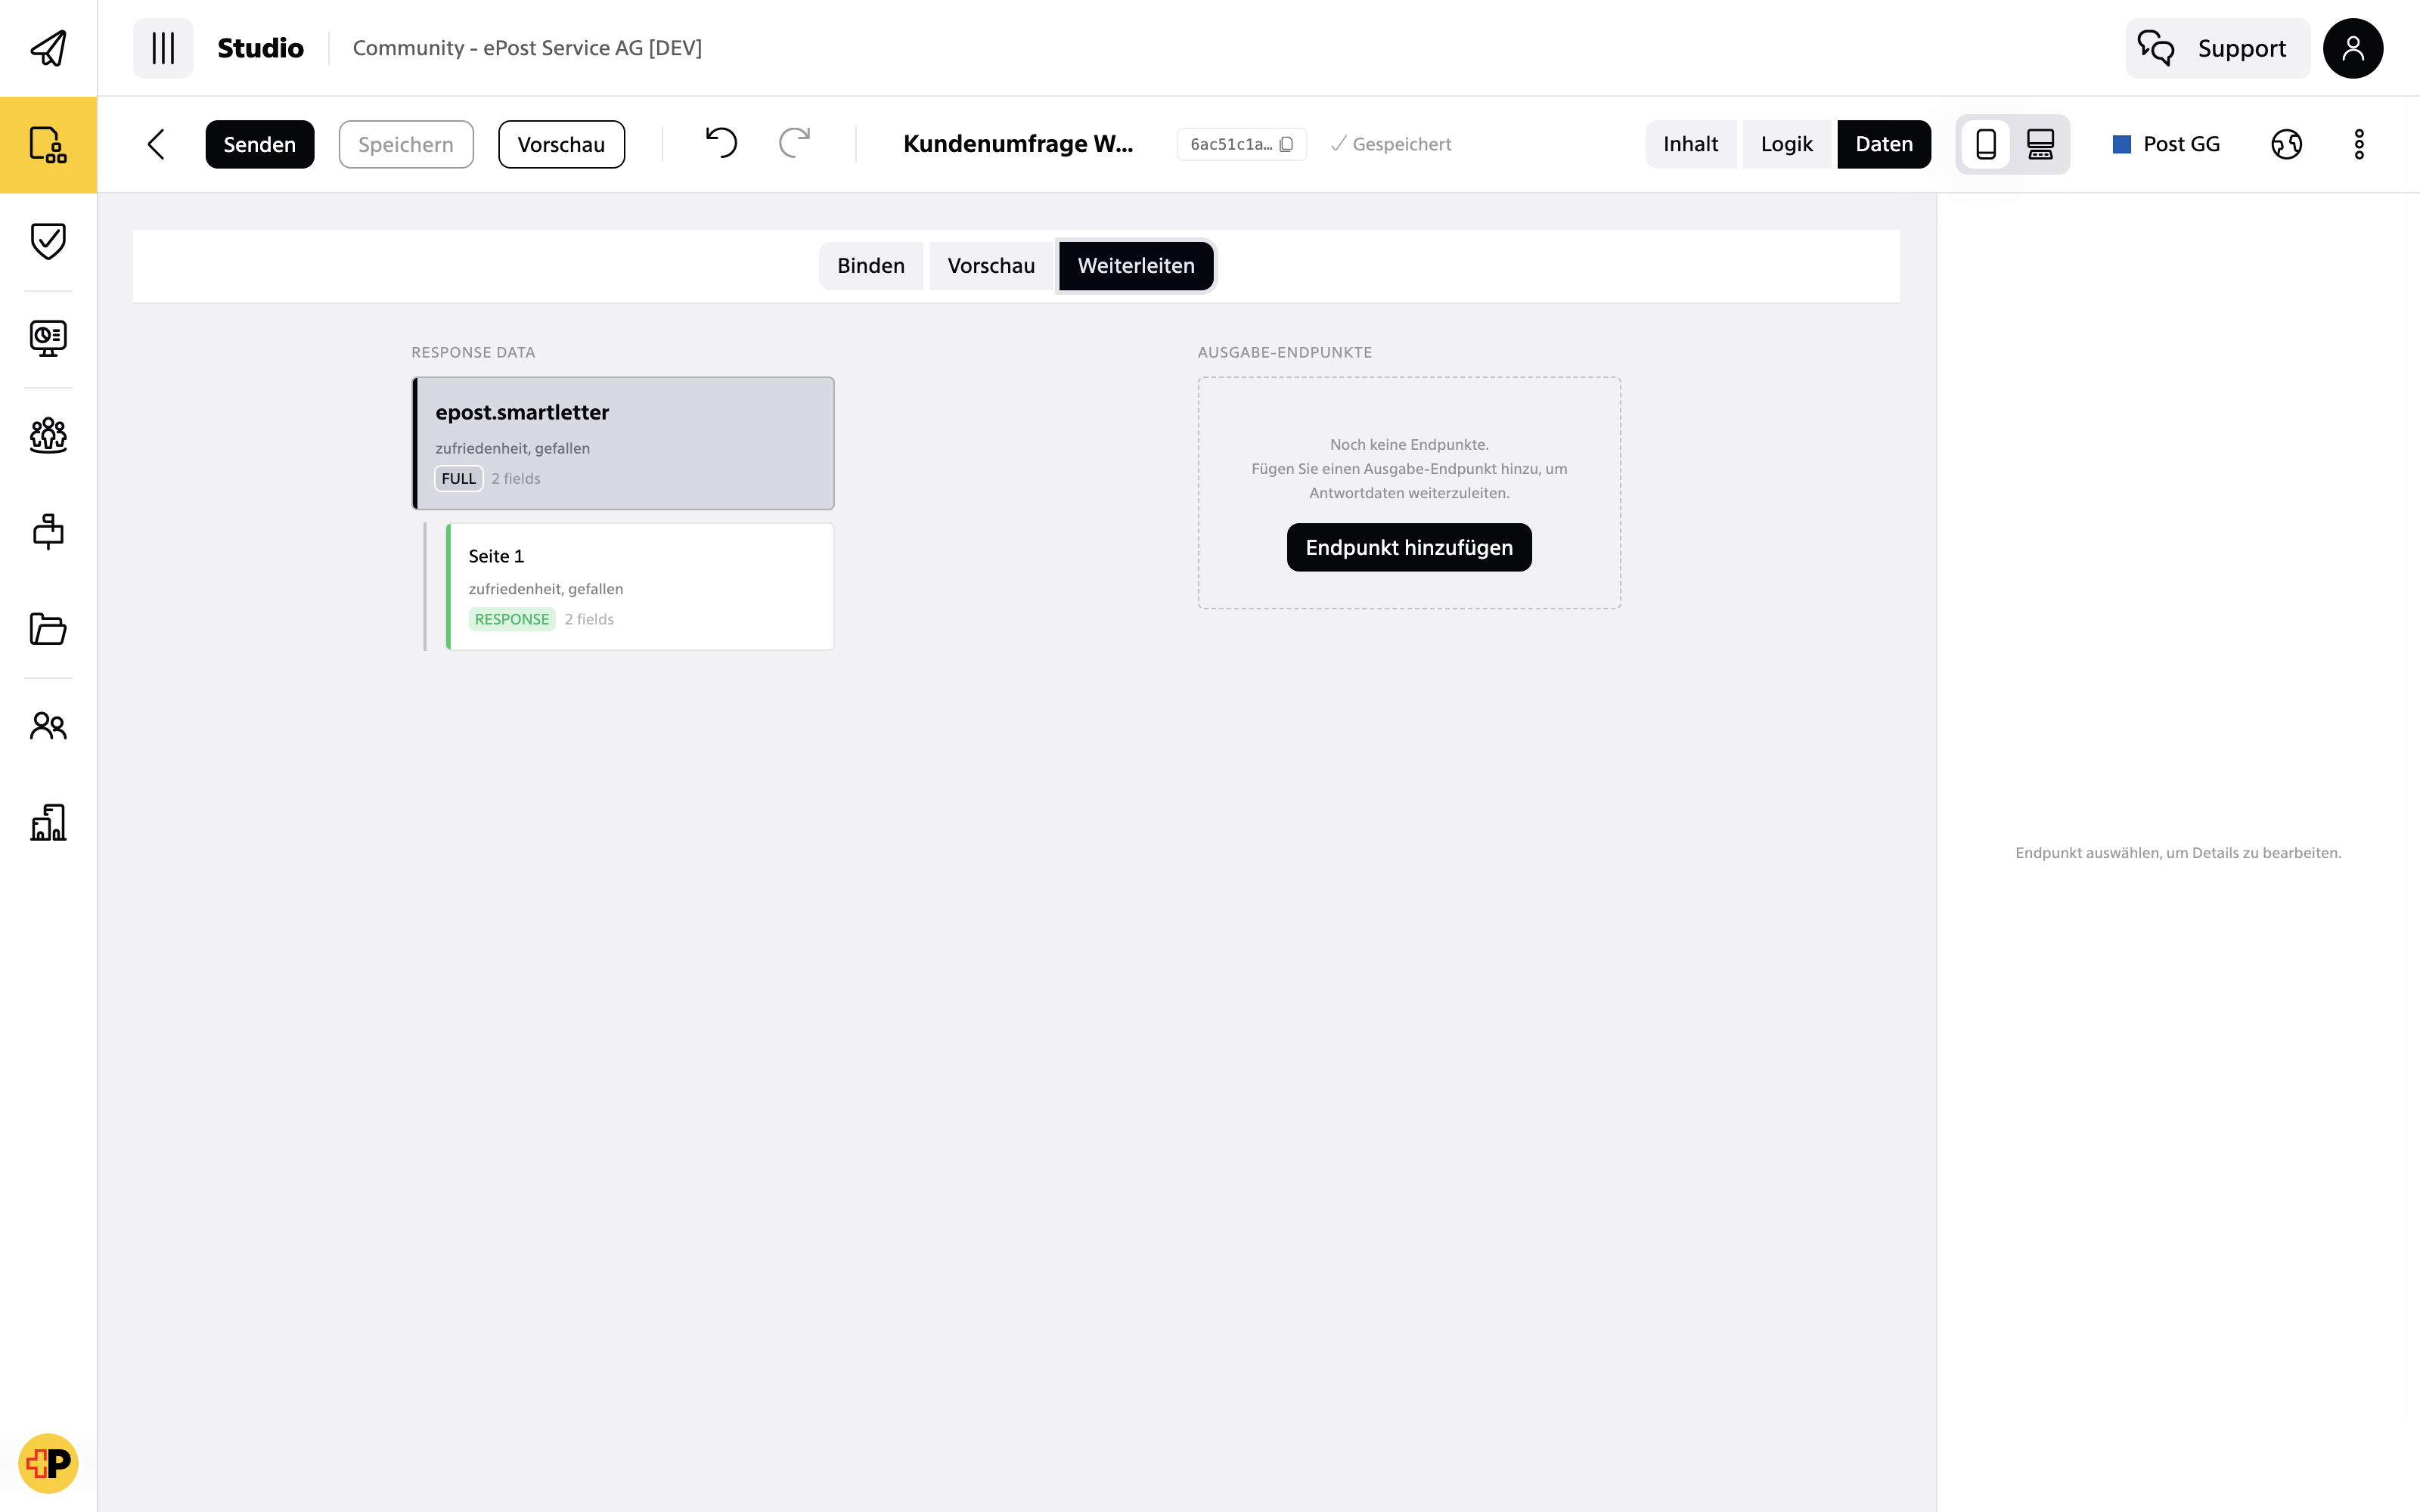Click the paper plane logo icon

point(48,48)
